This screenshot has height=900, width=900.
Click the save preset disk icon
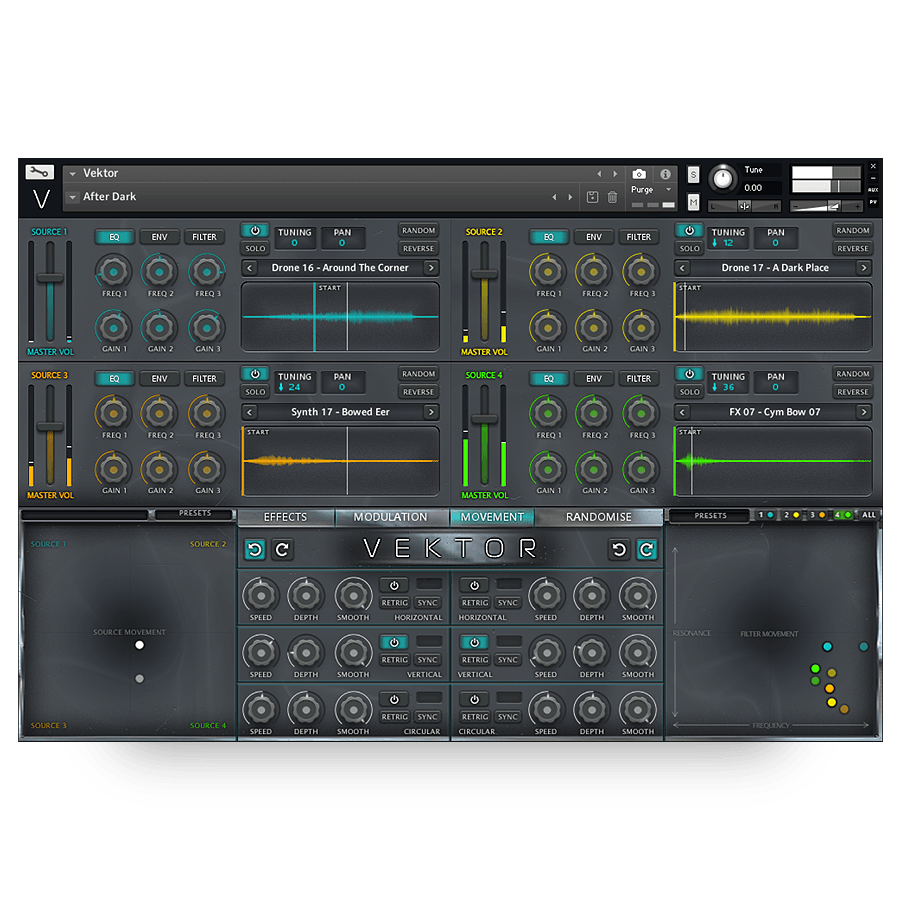tap(592, 197)
